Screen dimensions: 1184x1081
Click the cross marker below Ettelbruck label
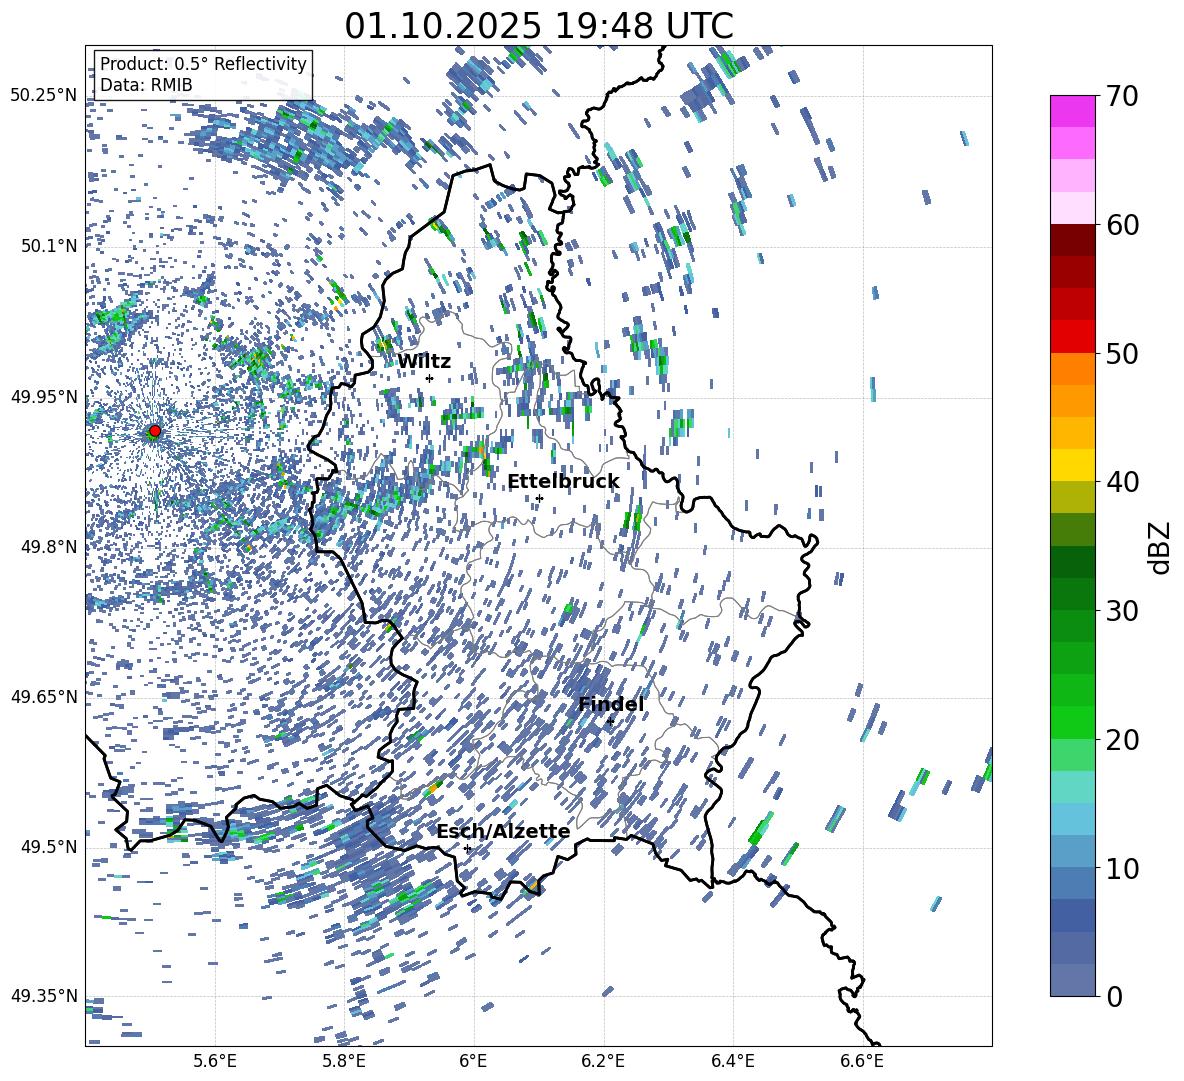coord(539,498)
